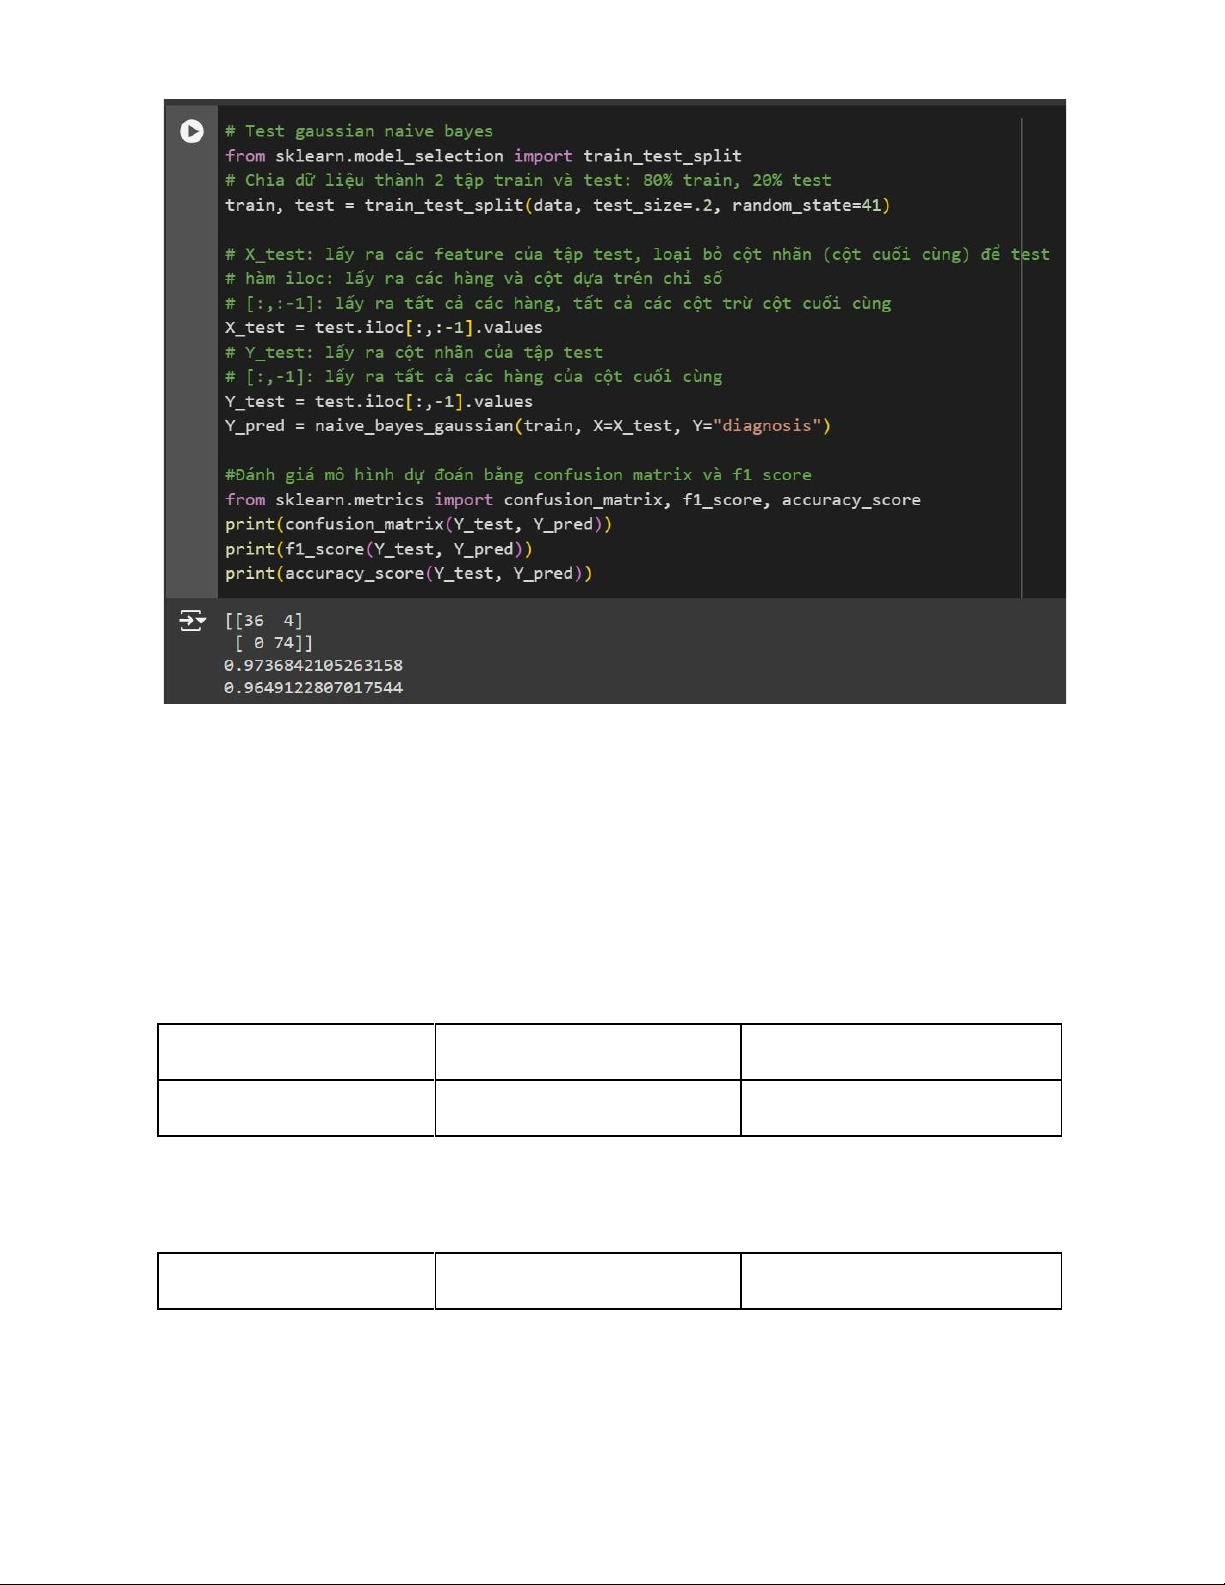Click the comment '# [:,-1]: lấy ra tất cả các hàng'
Viewport: 1225px width, 1585px height.
473,376
